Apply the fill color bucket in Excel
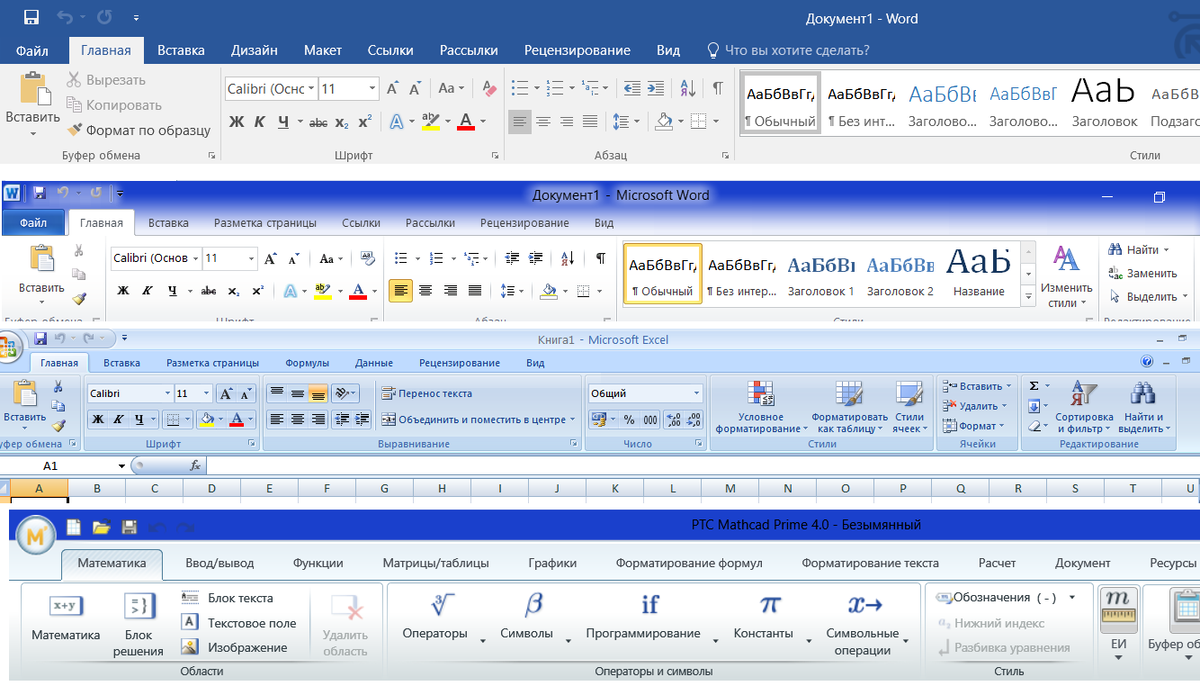This screenshot has height=686, width=1200. point(206,420)
